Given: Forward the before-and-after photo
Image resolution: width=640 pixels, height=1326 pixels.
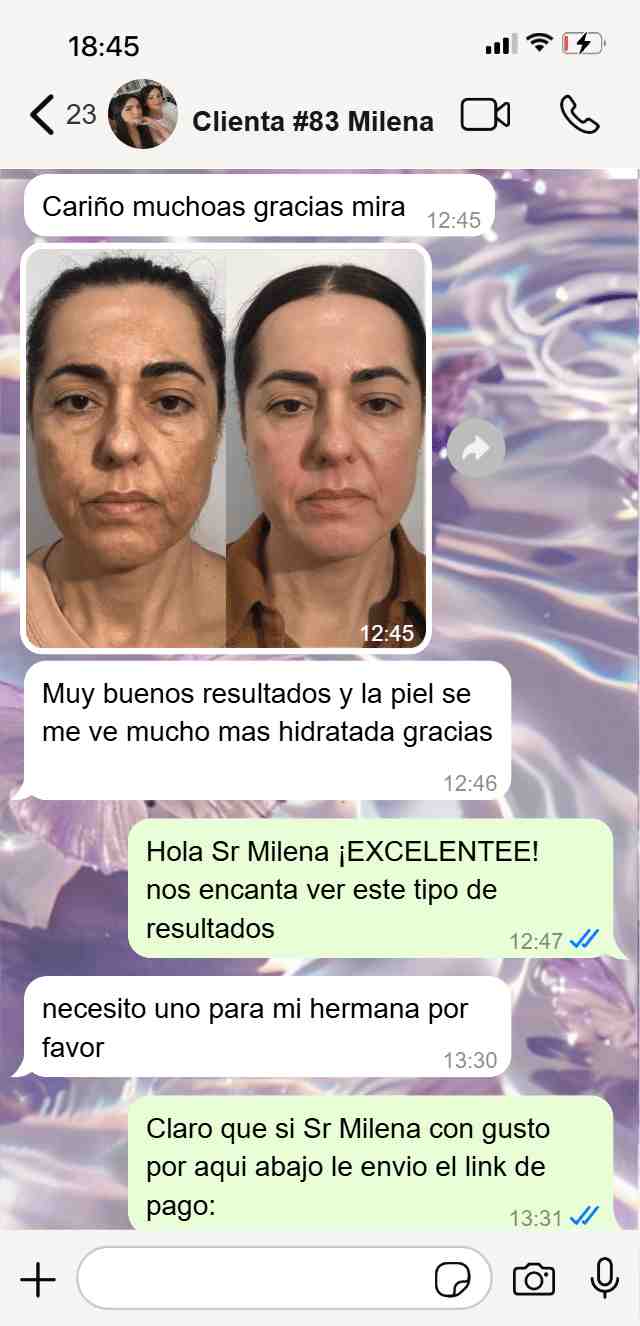Looking at the screenshot, I should pyautogui.click(x=476, y=449).
